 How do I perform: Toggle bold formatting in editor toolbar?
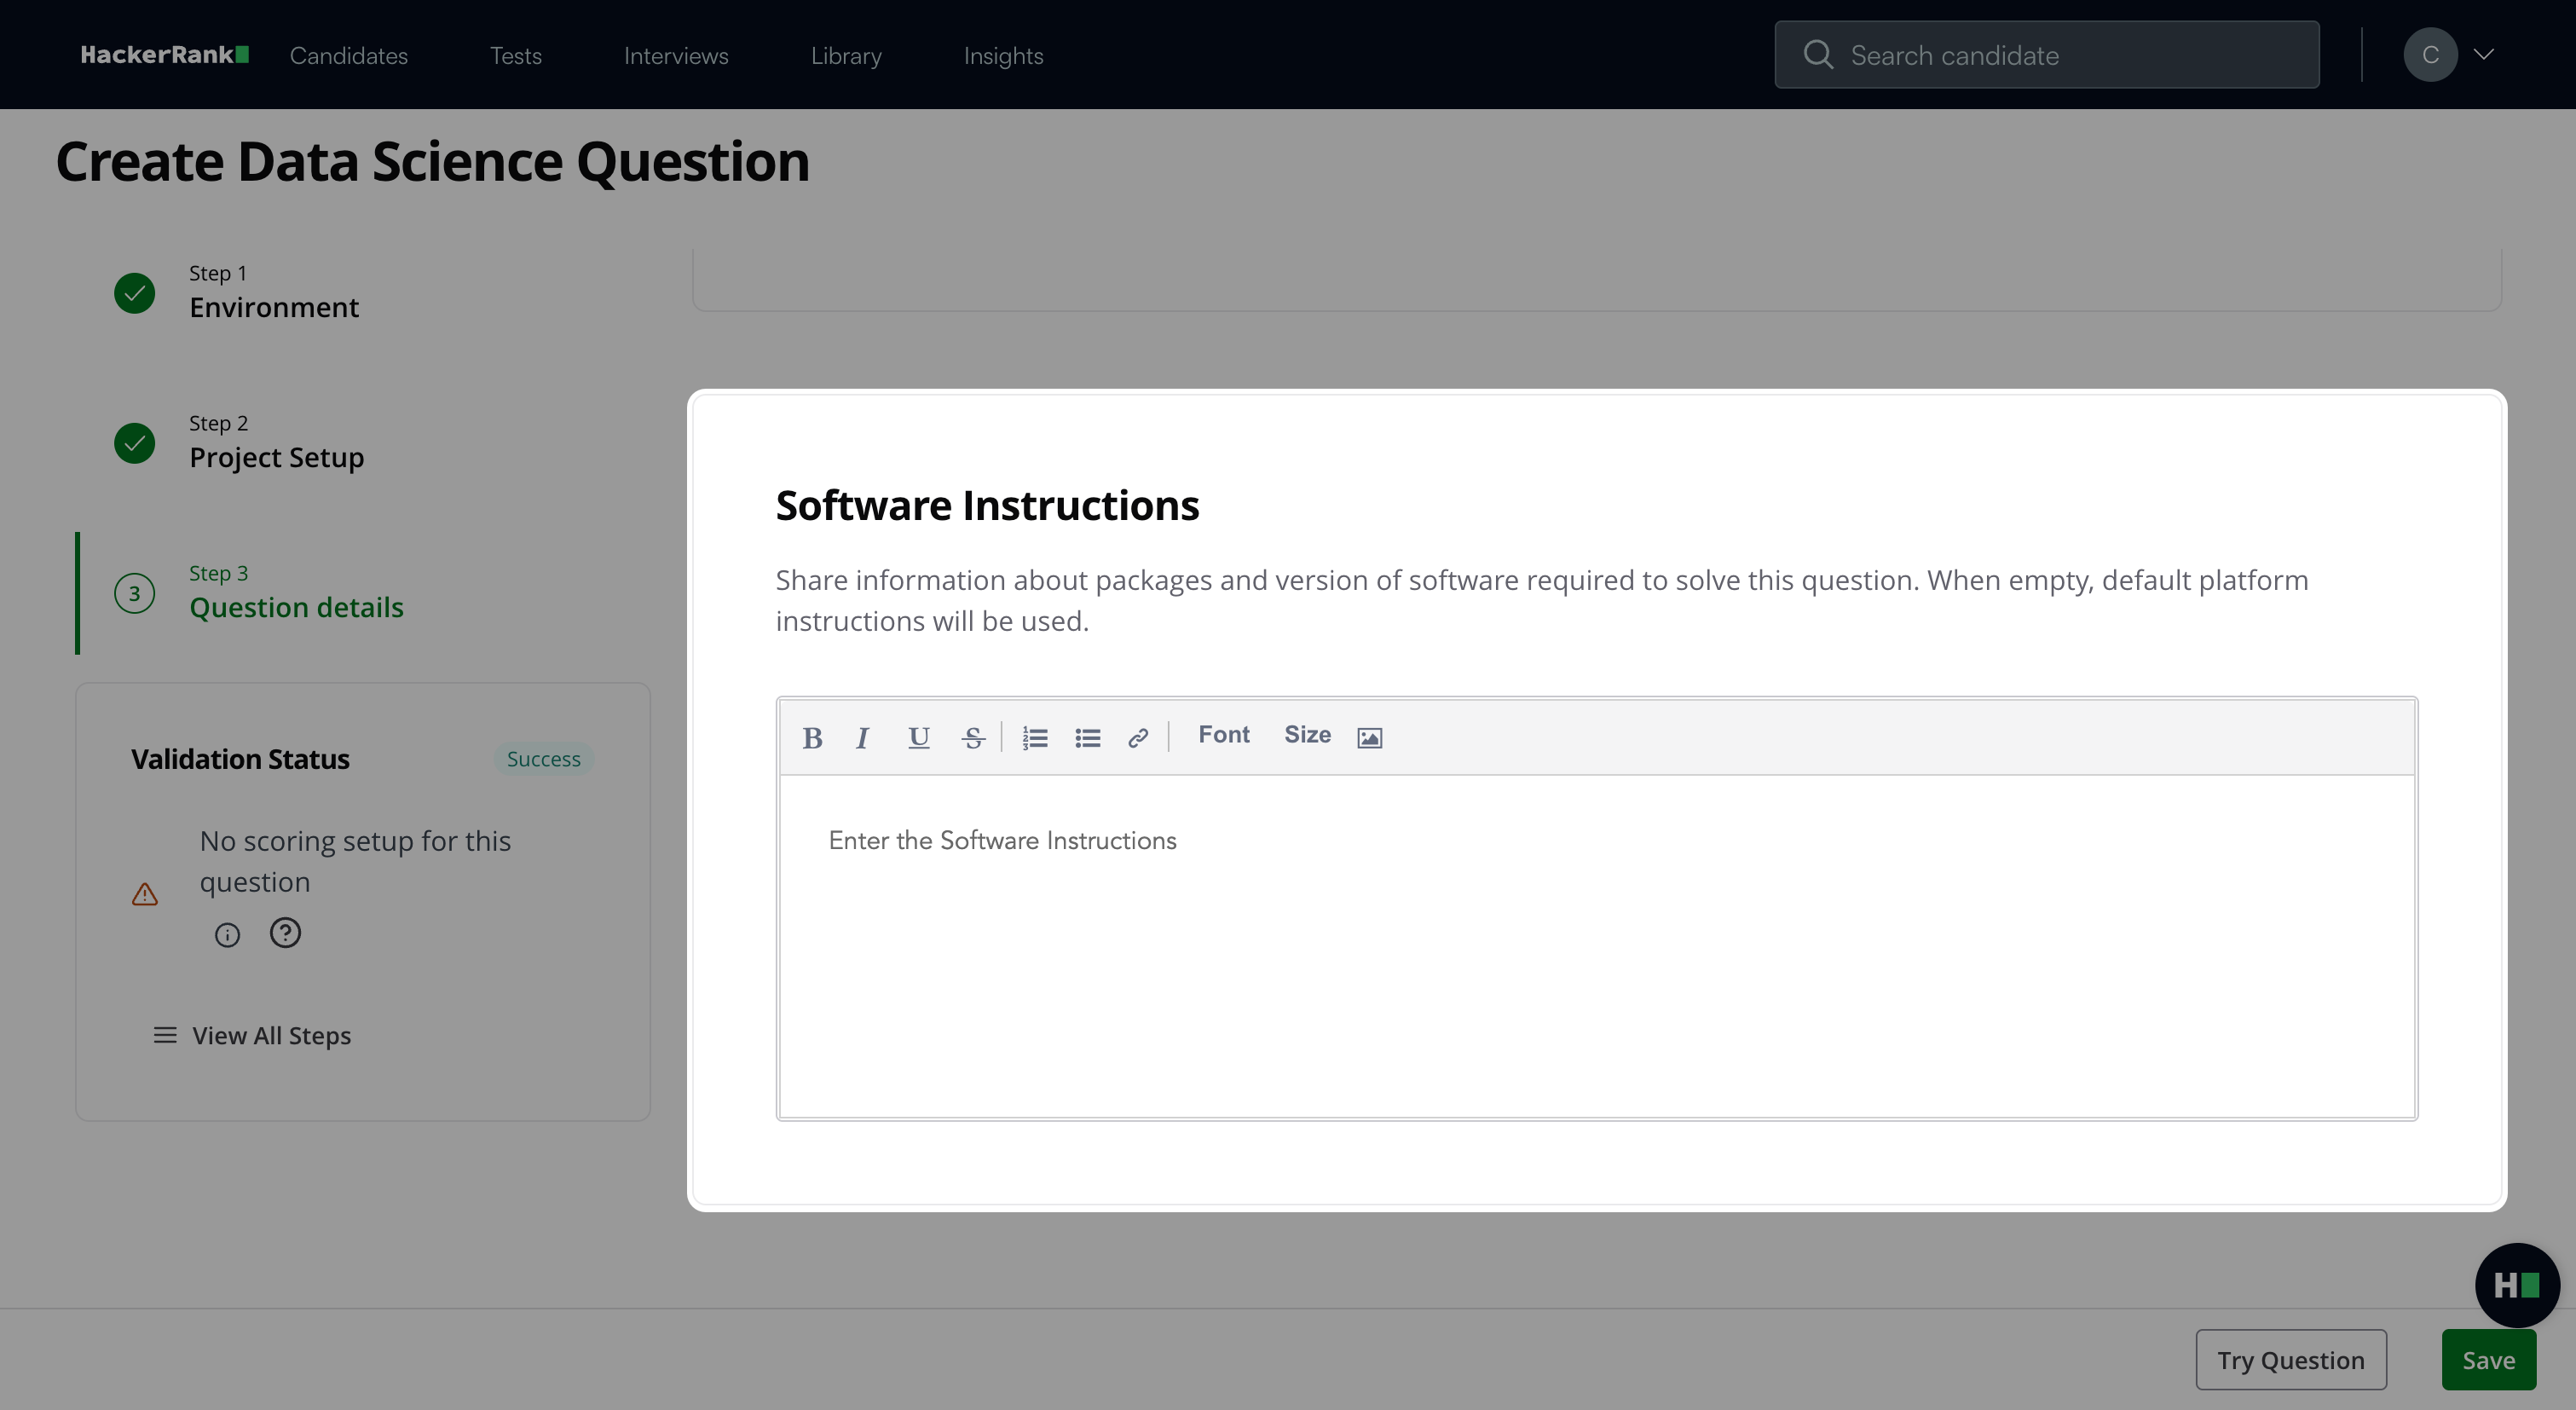(812, 738)
